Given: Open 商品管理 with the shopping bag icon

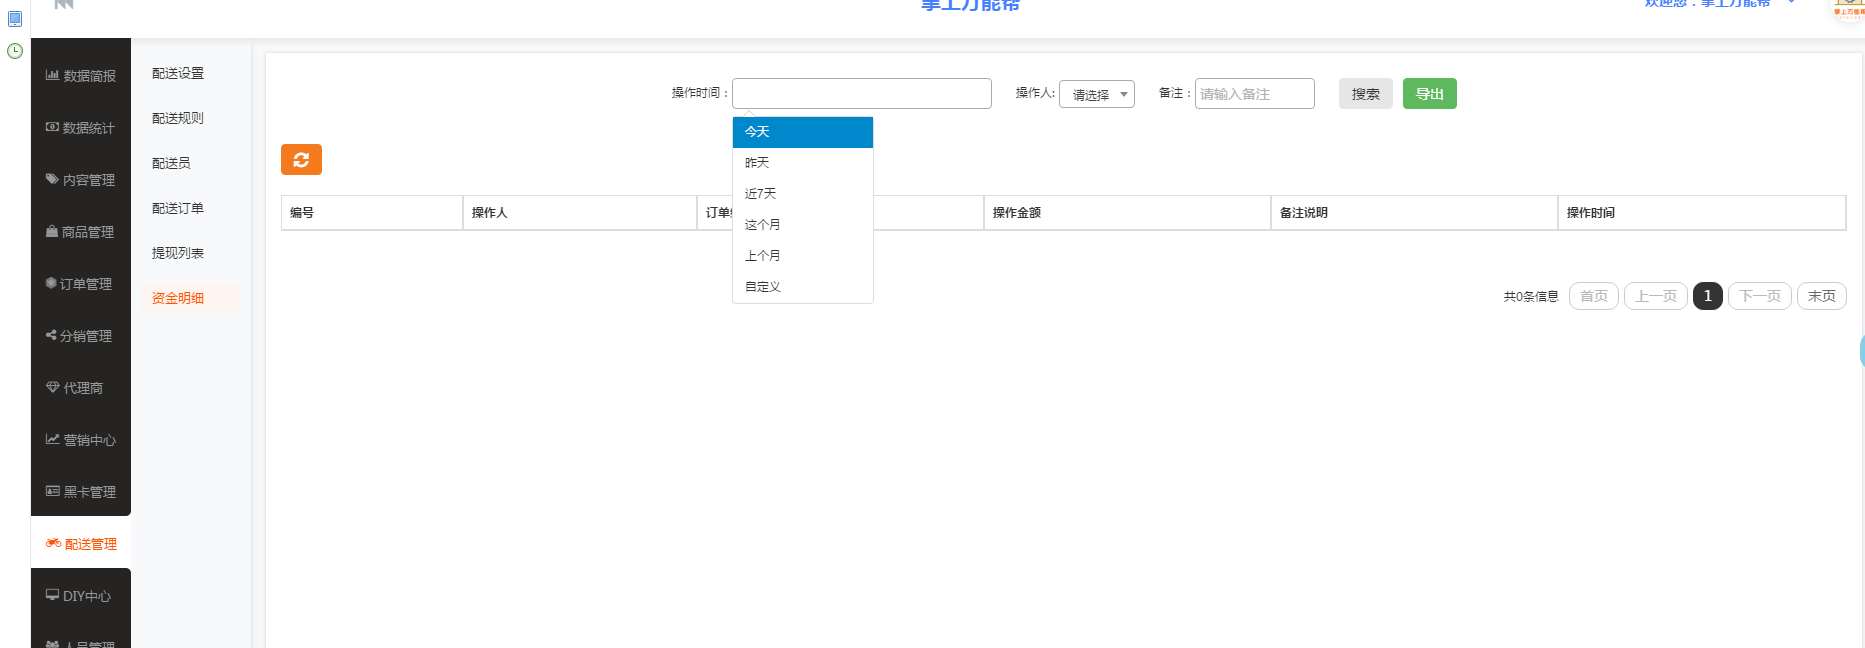Looking at the screenshot, I should (x=81, y=232).
